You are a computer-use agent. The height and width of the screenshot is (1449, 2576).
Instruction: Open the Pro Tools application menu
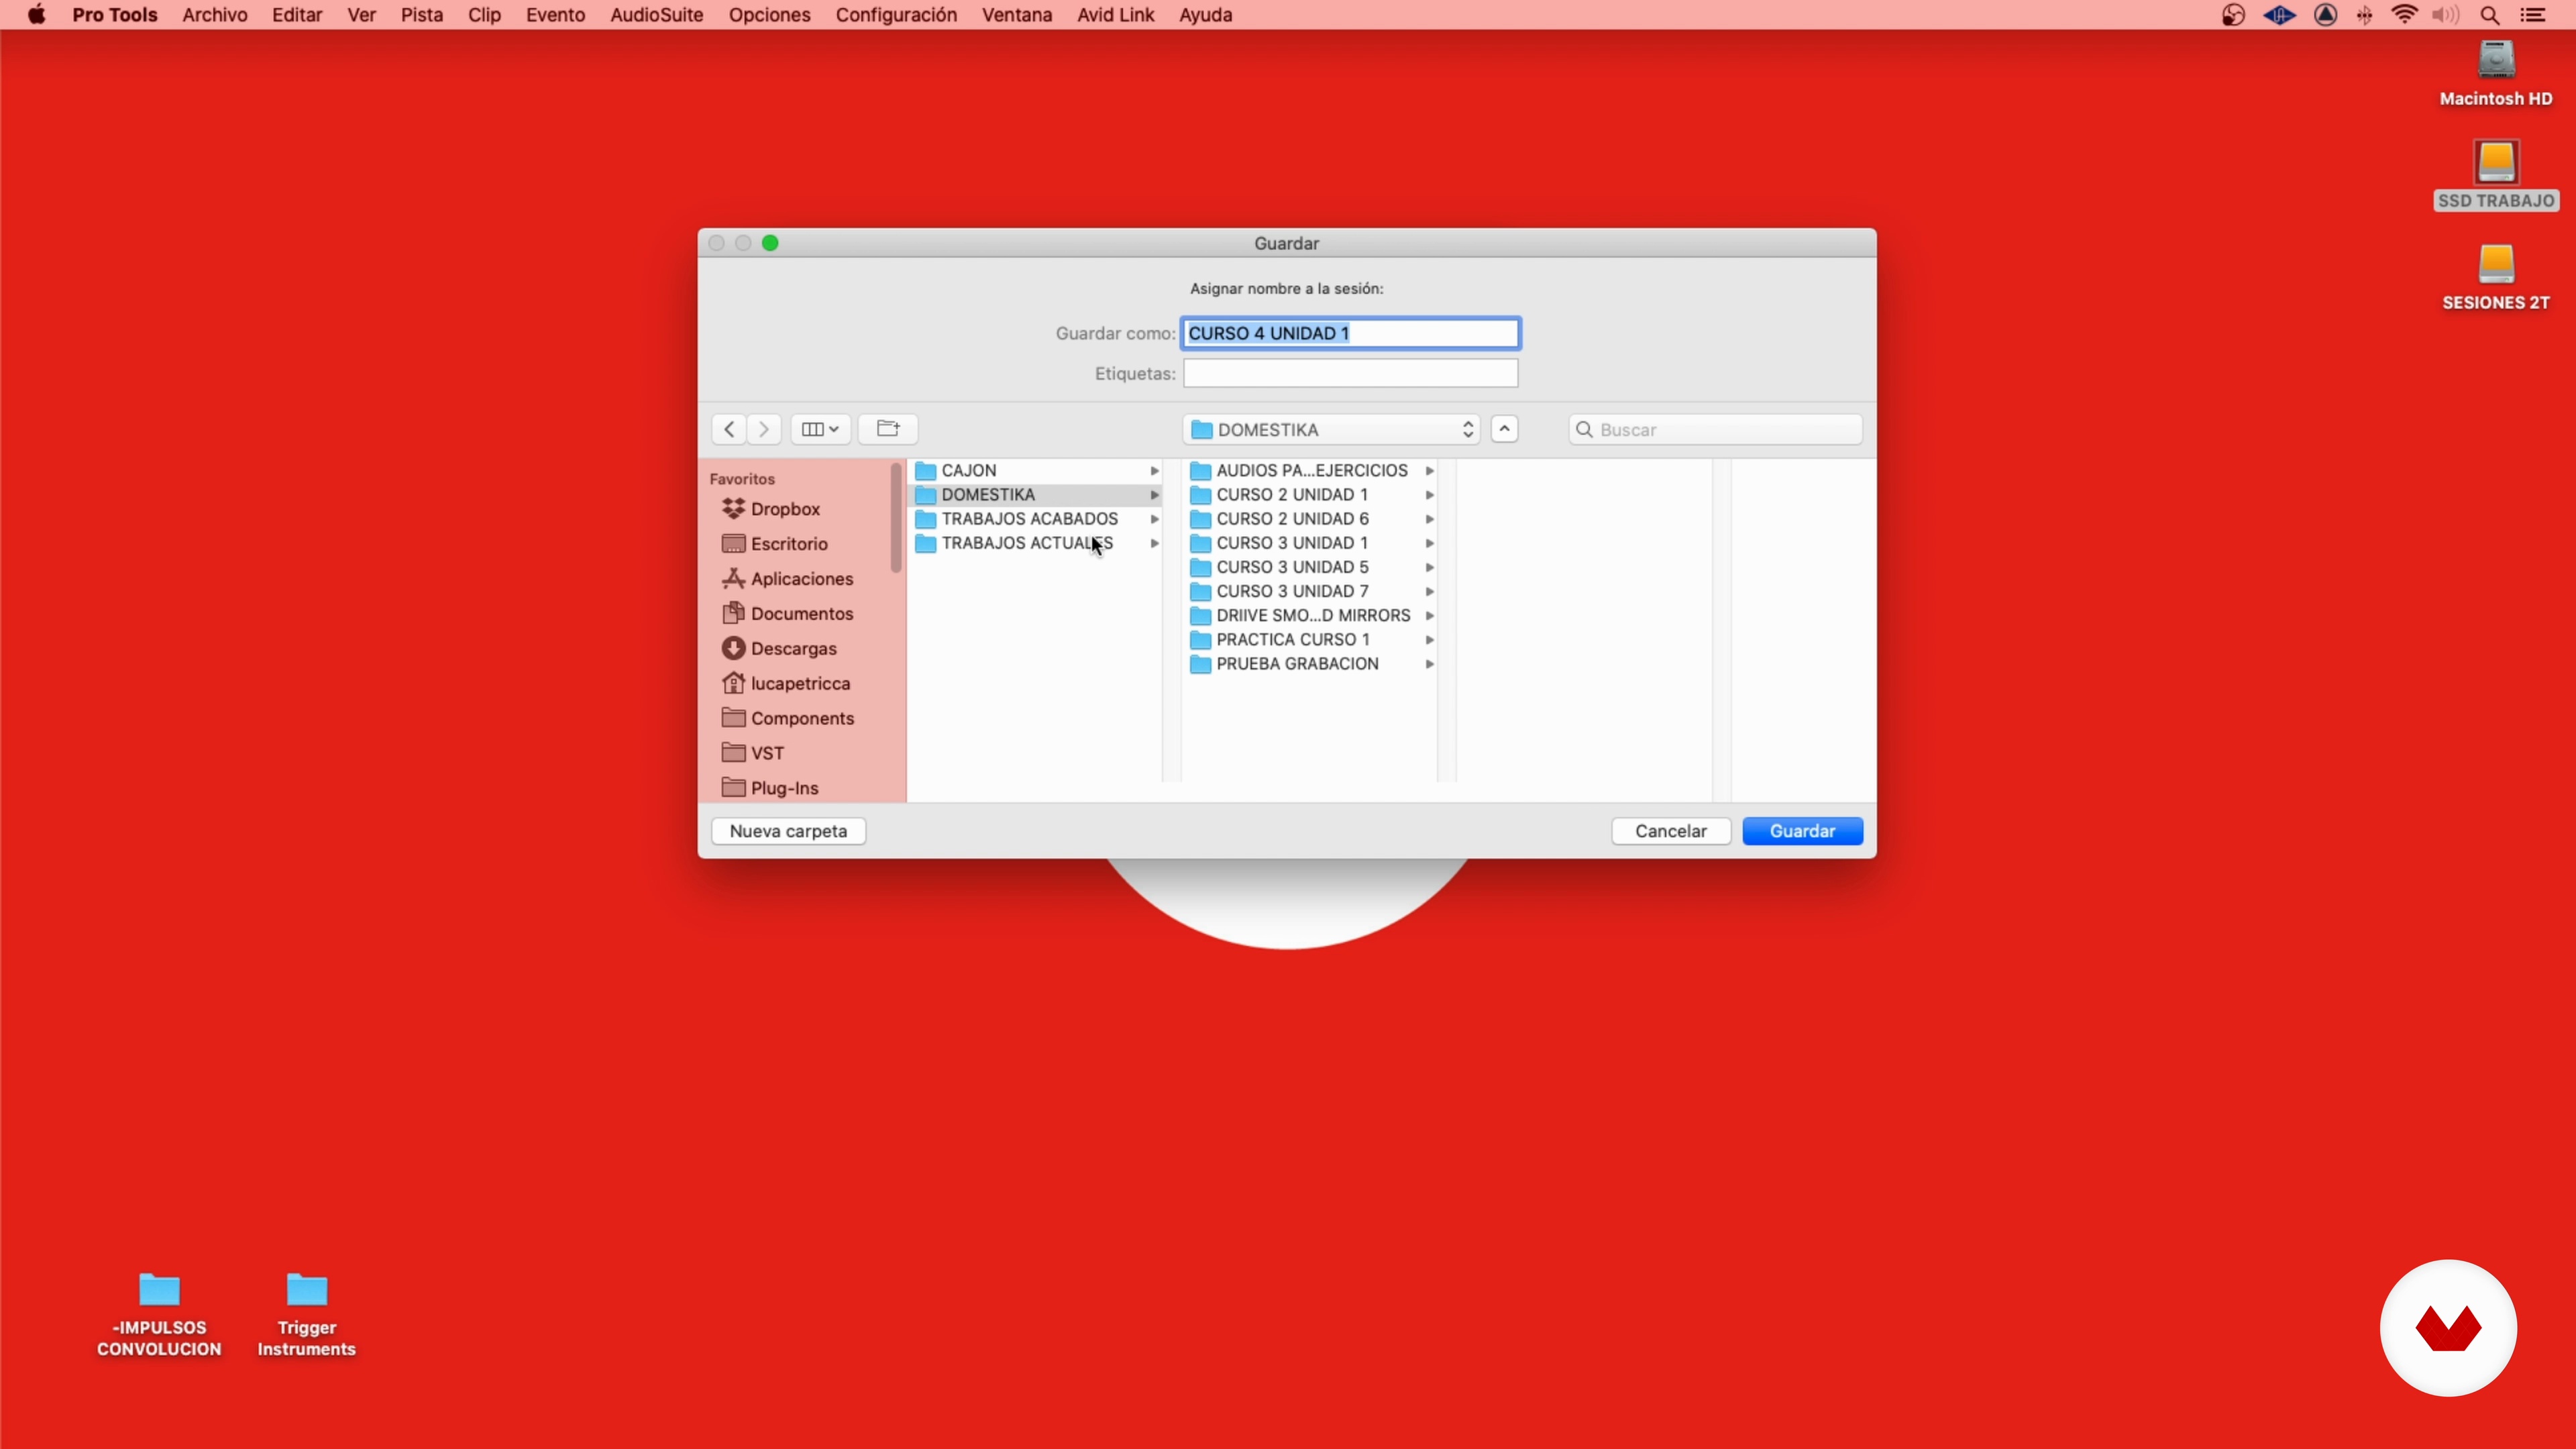[x=114, y=15]
